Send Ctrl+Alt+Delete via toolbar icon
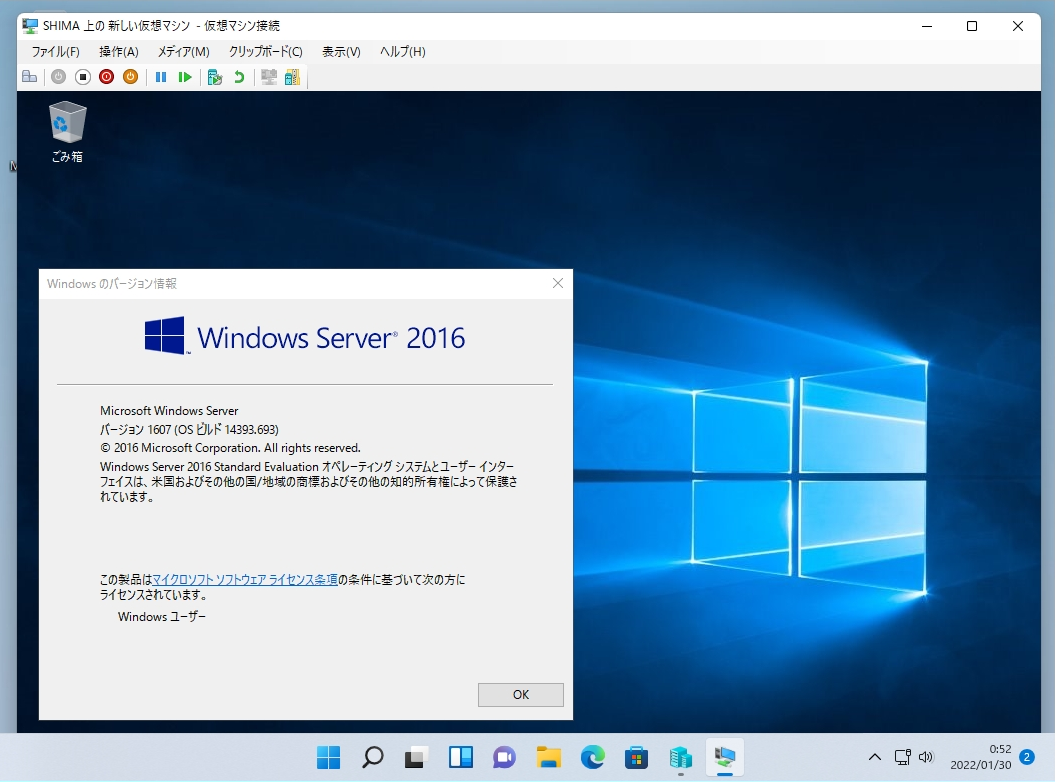The height and width of the screenshot is (782, 1055). 30,77
